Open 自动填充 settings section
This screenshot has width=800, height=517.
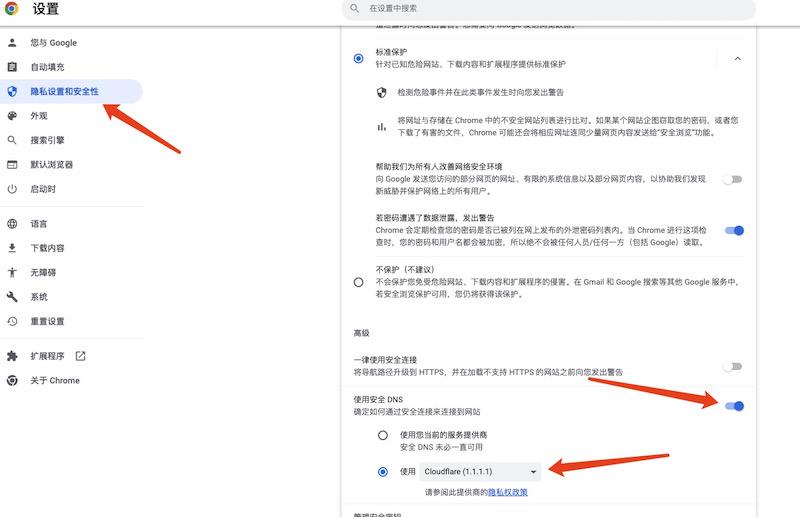tap(71, 67)
